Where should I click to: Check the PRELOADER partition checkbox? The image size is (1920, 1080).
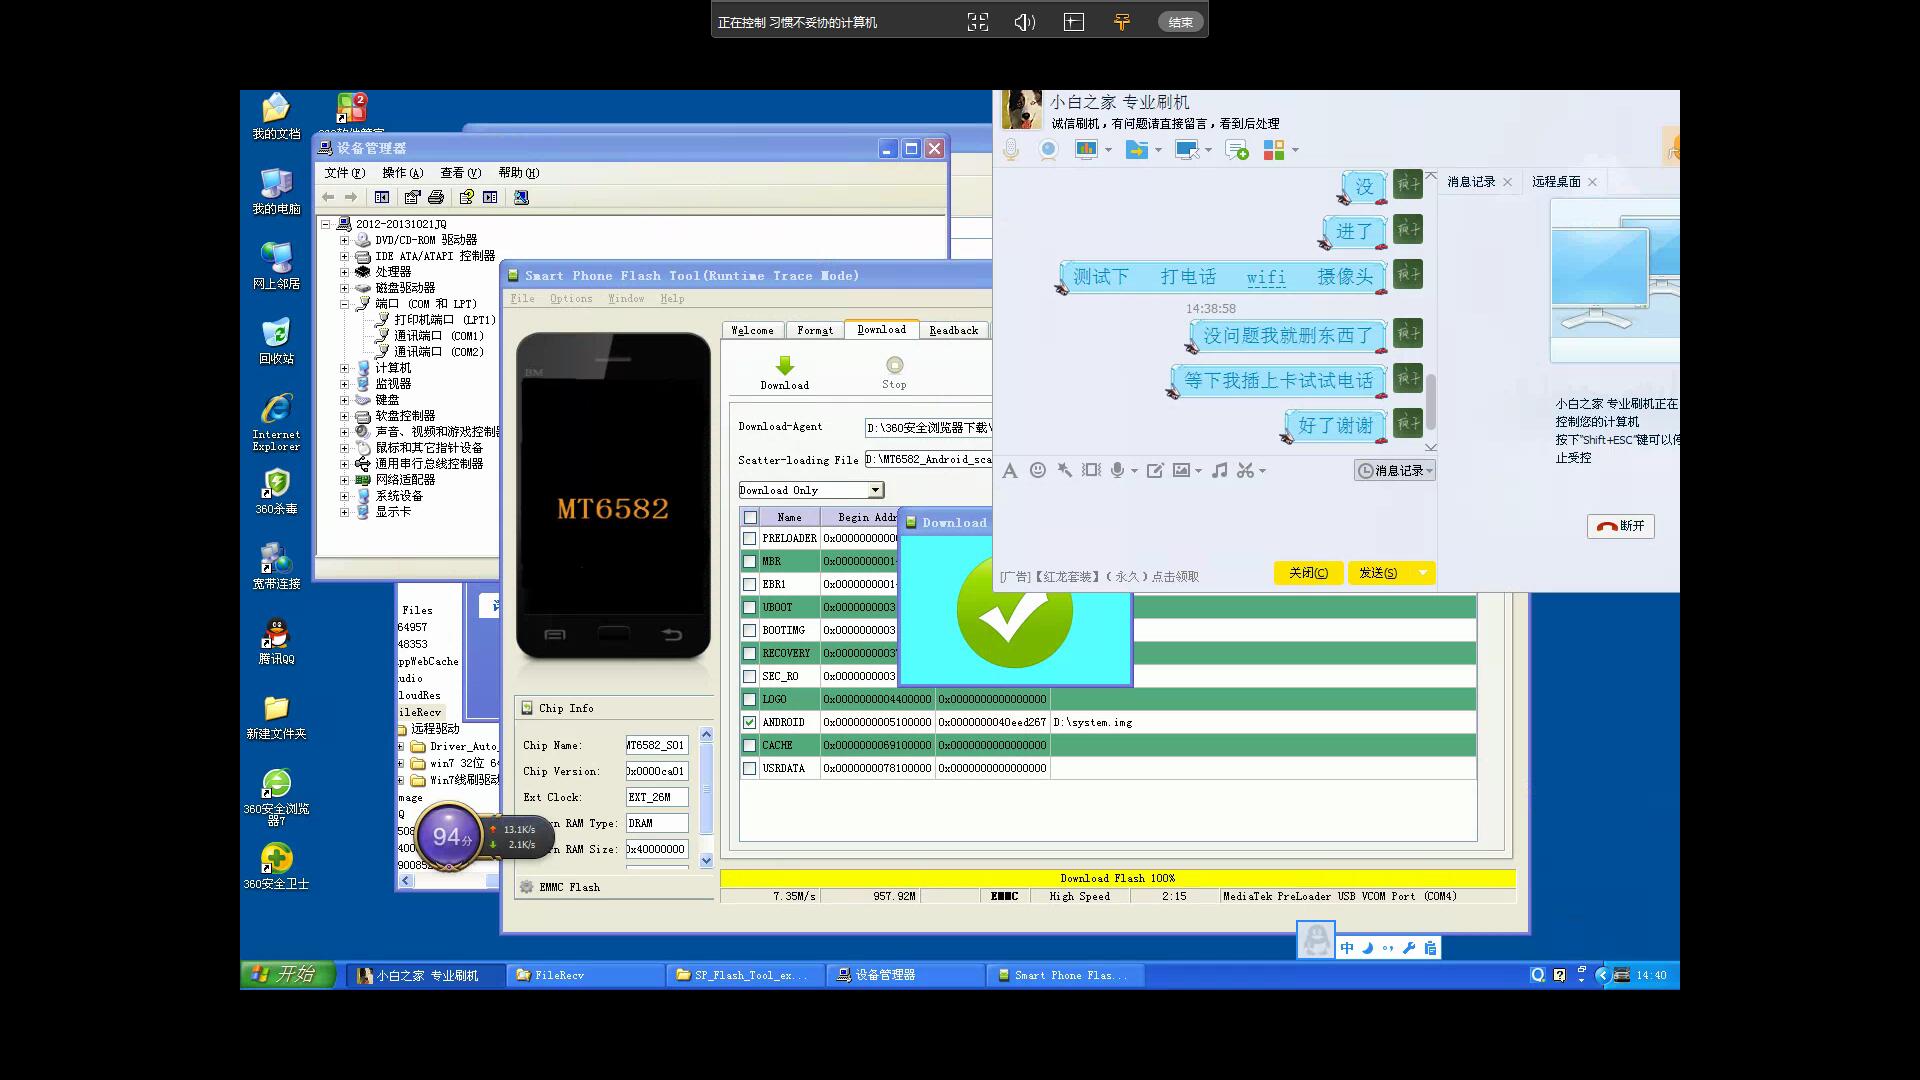click(x=749, y=538)
